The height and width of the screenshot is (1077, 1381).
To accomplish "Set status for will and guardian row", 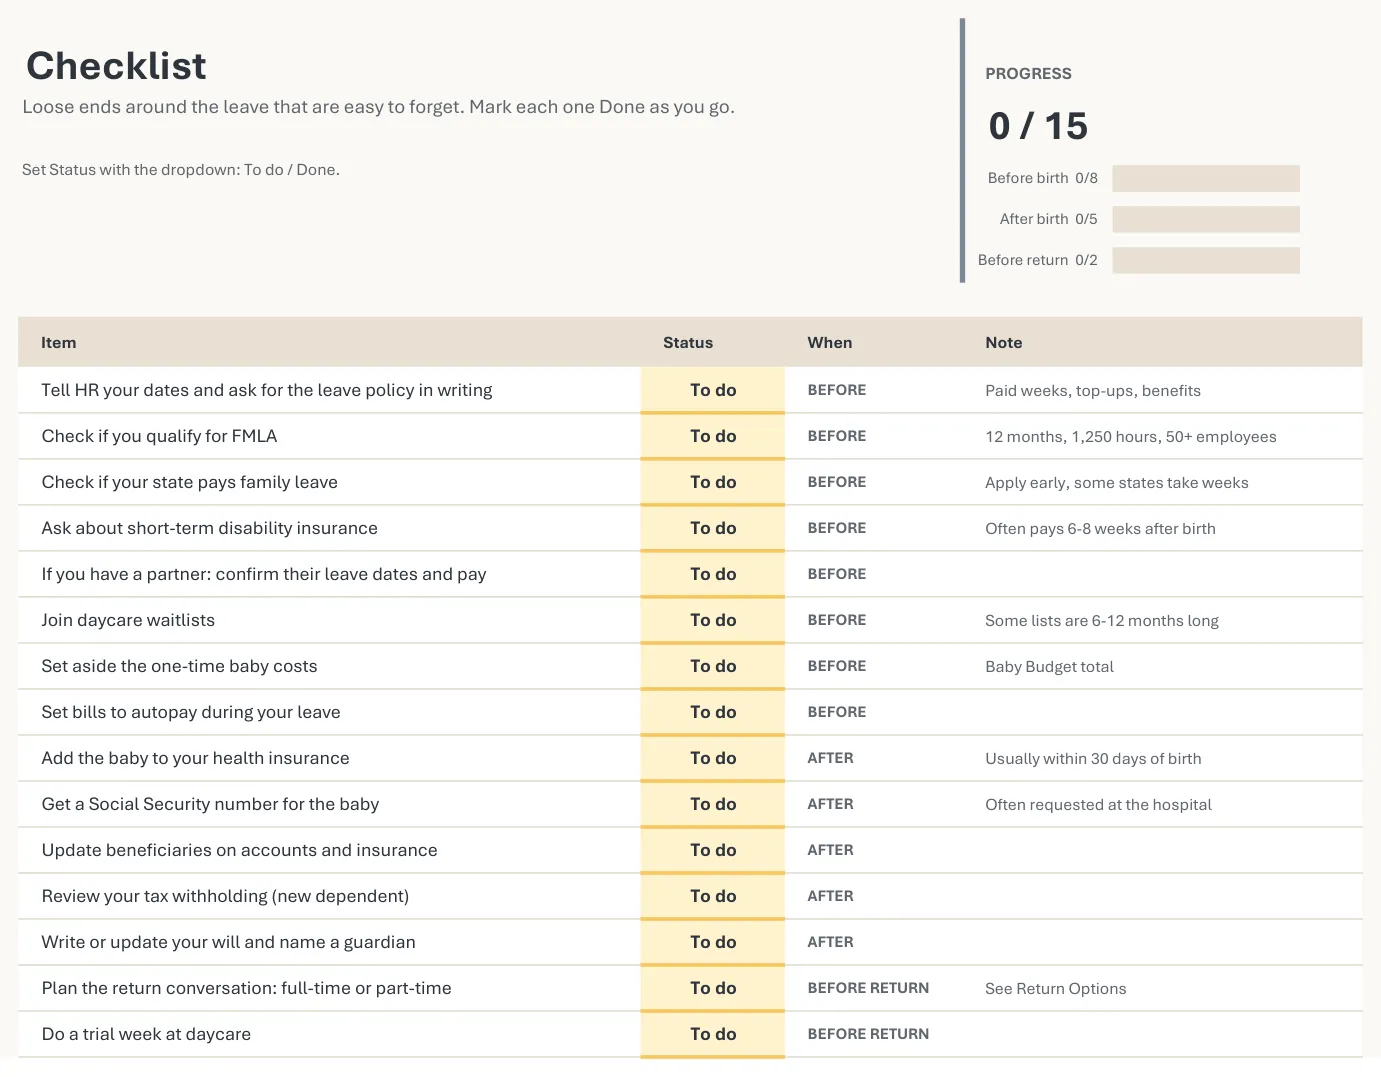I will point(712,942).
